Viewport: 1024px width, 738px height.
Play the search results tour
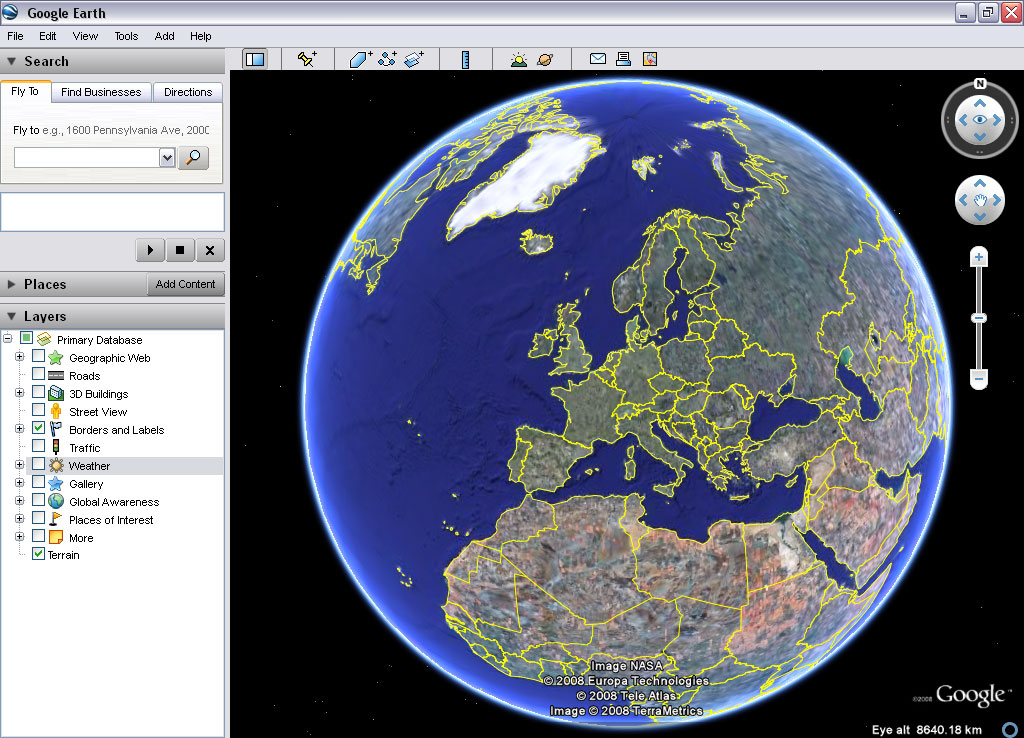coord(150,250)
